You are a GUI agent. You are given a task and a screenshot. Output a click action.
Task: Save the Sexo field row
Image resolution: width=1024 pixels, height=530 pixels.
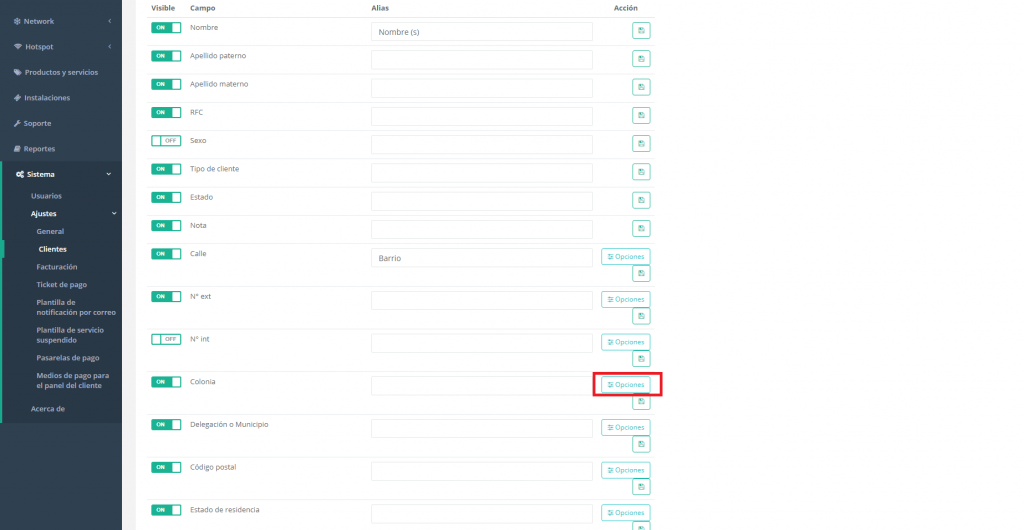641,144
